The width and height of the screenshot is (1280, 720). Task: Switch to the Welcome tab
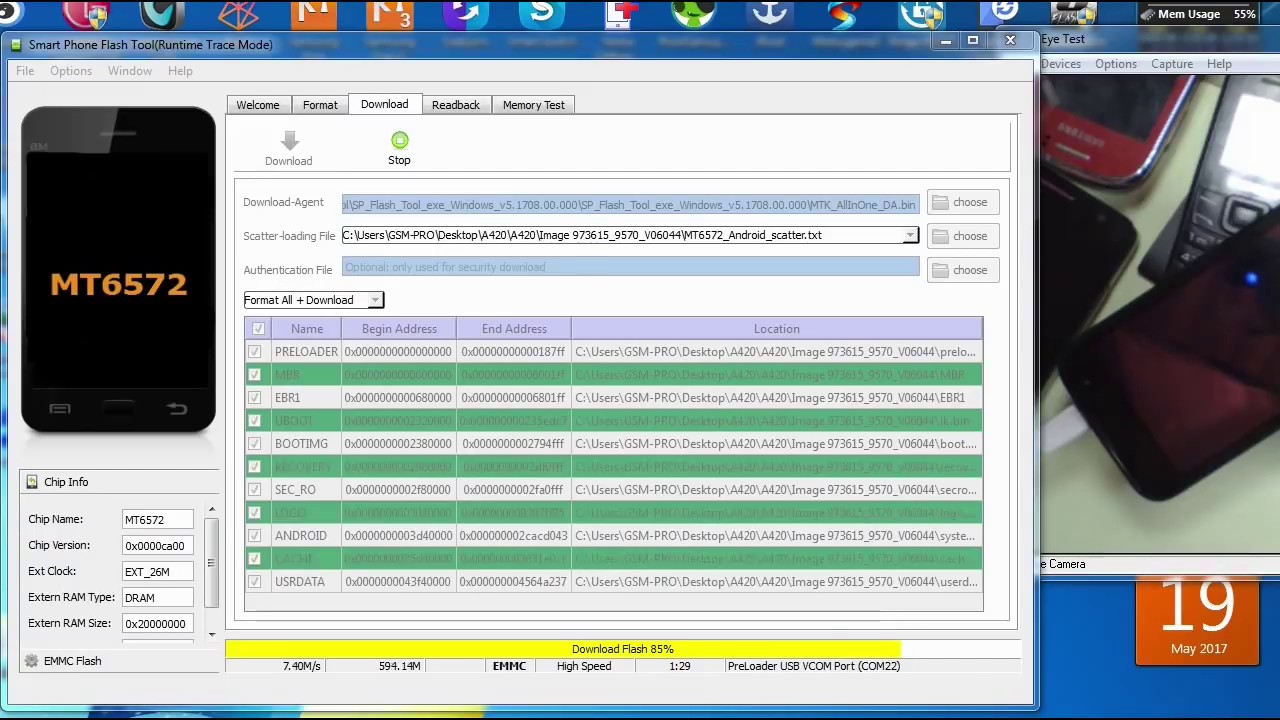258,105
